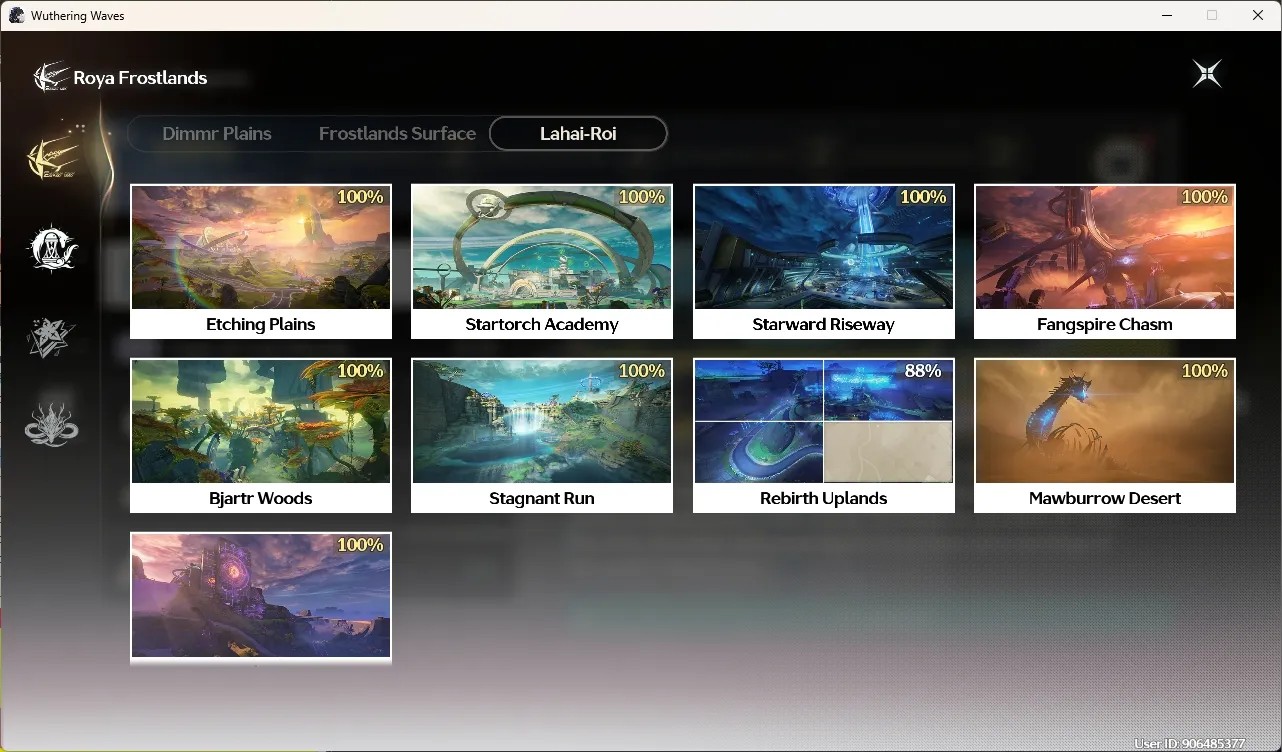Select the gold Roya Frostlands emblem in sidebar
Viewport: 1282px width, 752px height.
click(x=54, y=157)
